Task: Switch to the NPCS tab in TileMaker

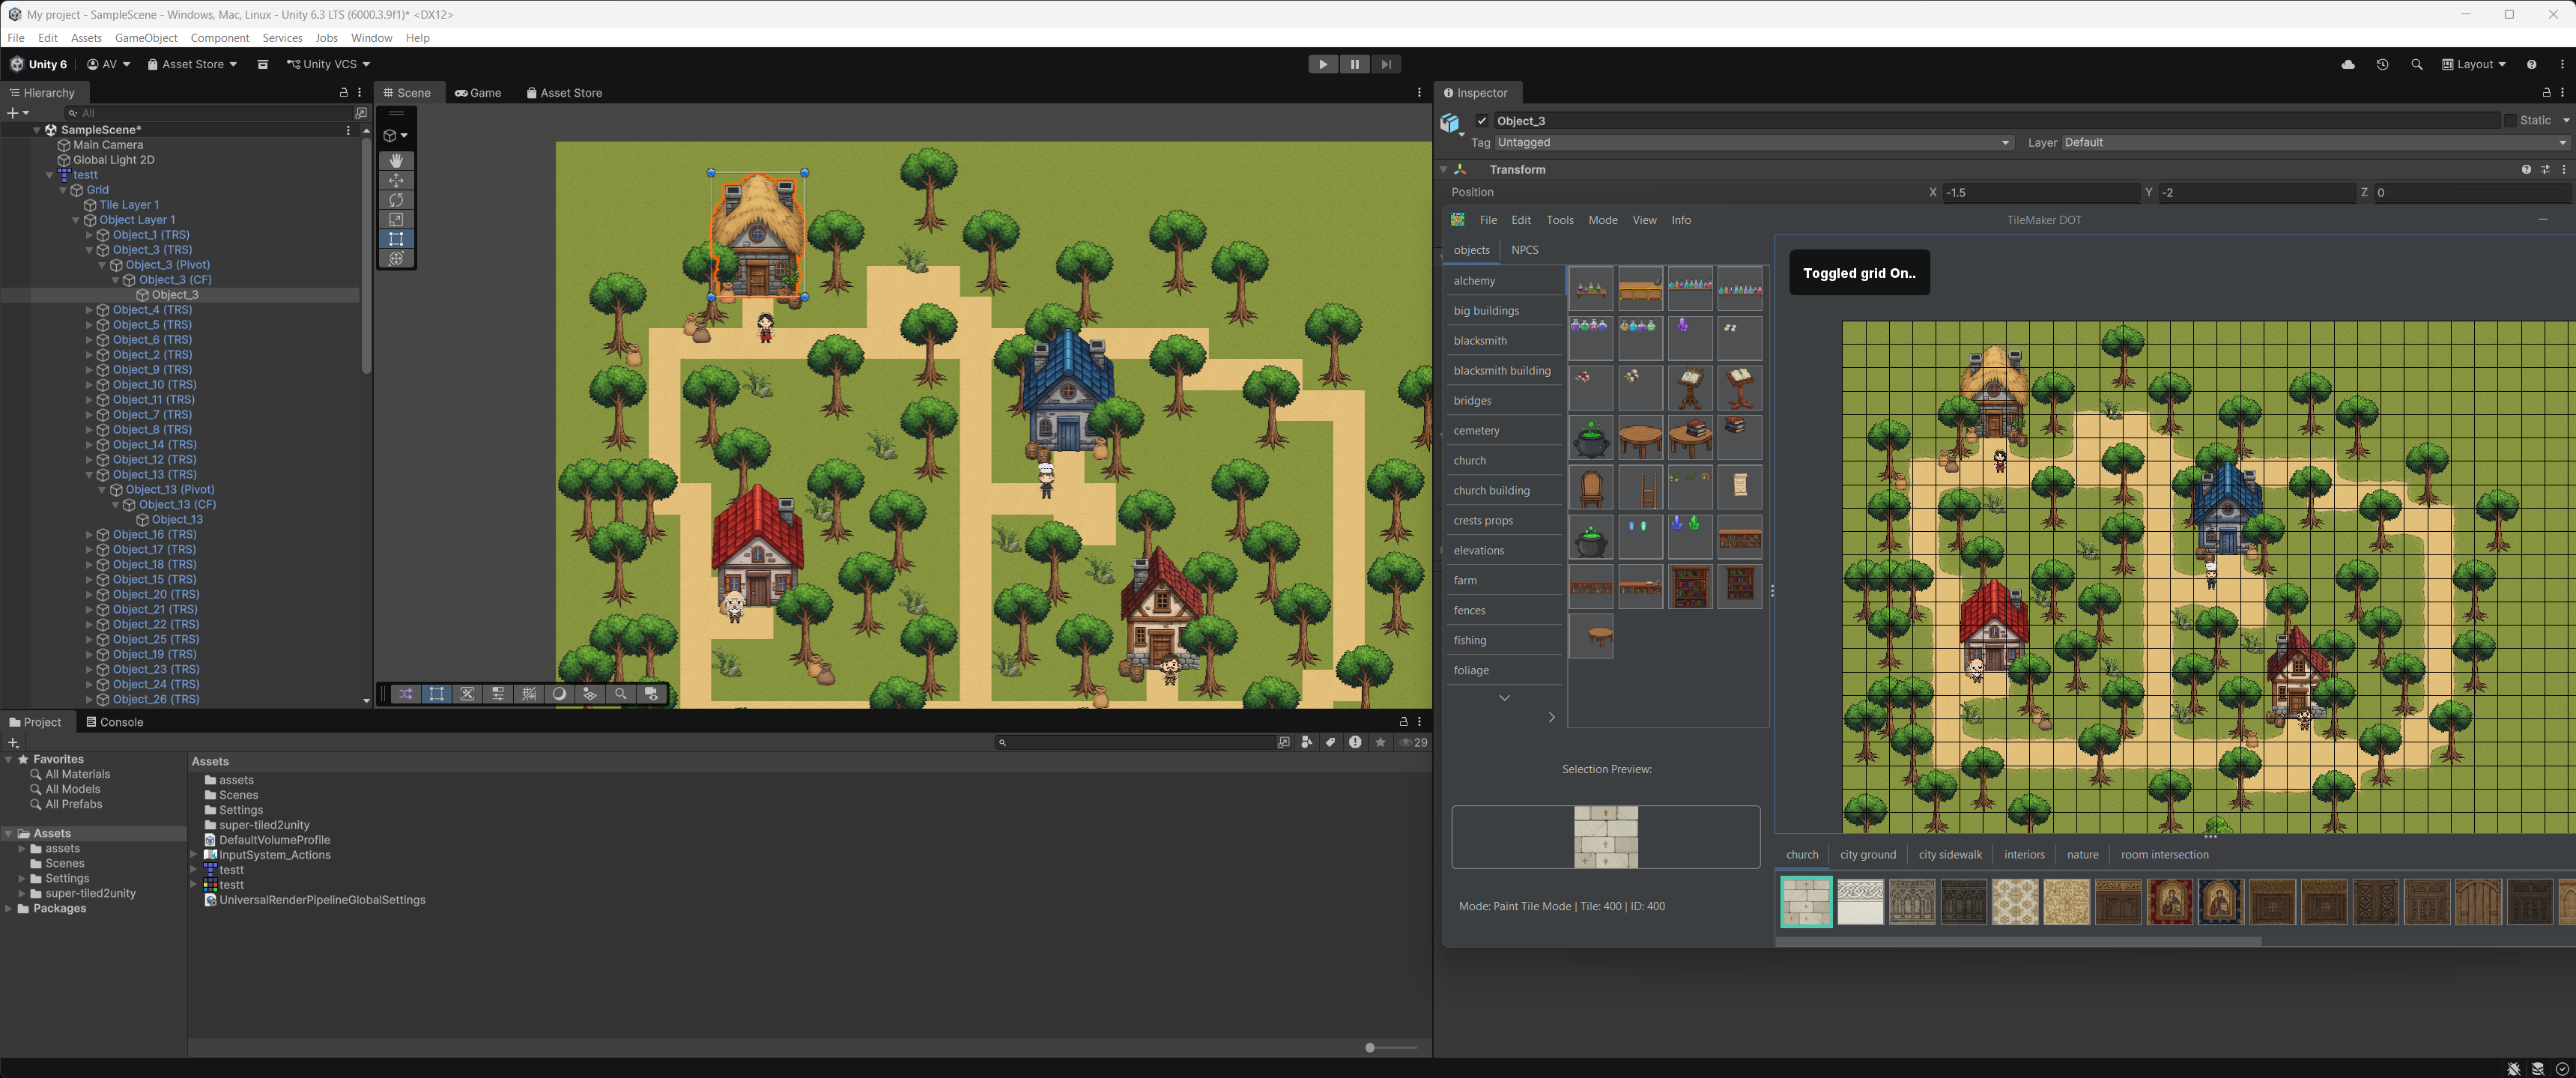Action: tap(1524, 250)
